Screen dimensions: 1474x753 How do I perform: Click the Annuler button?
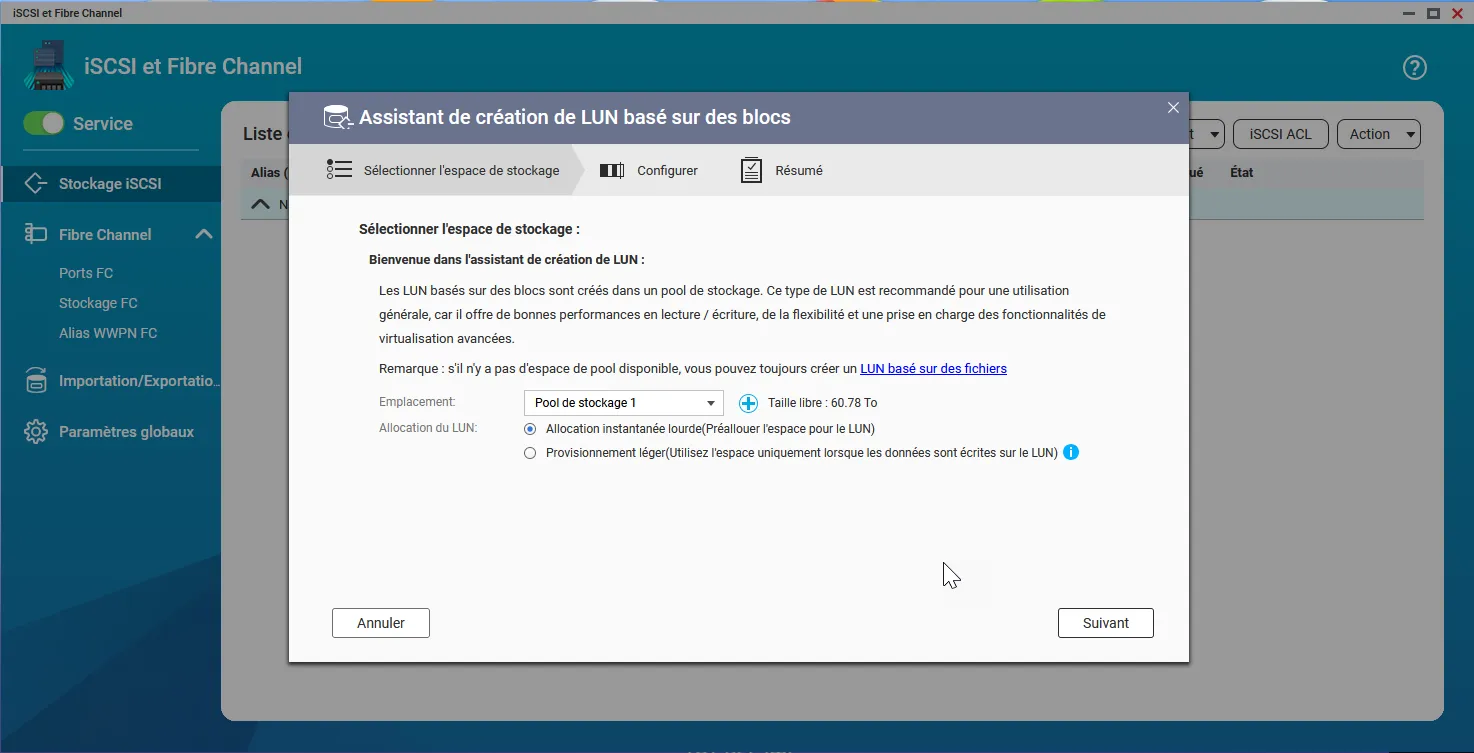pos(381,623)
